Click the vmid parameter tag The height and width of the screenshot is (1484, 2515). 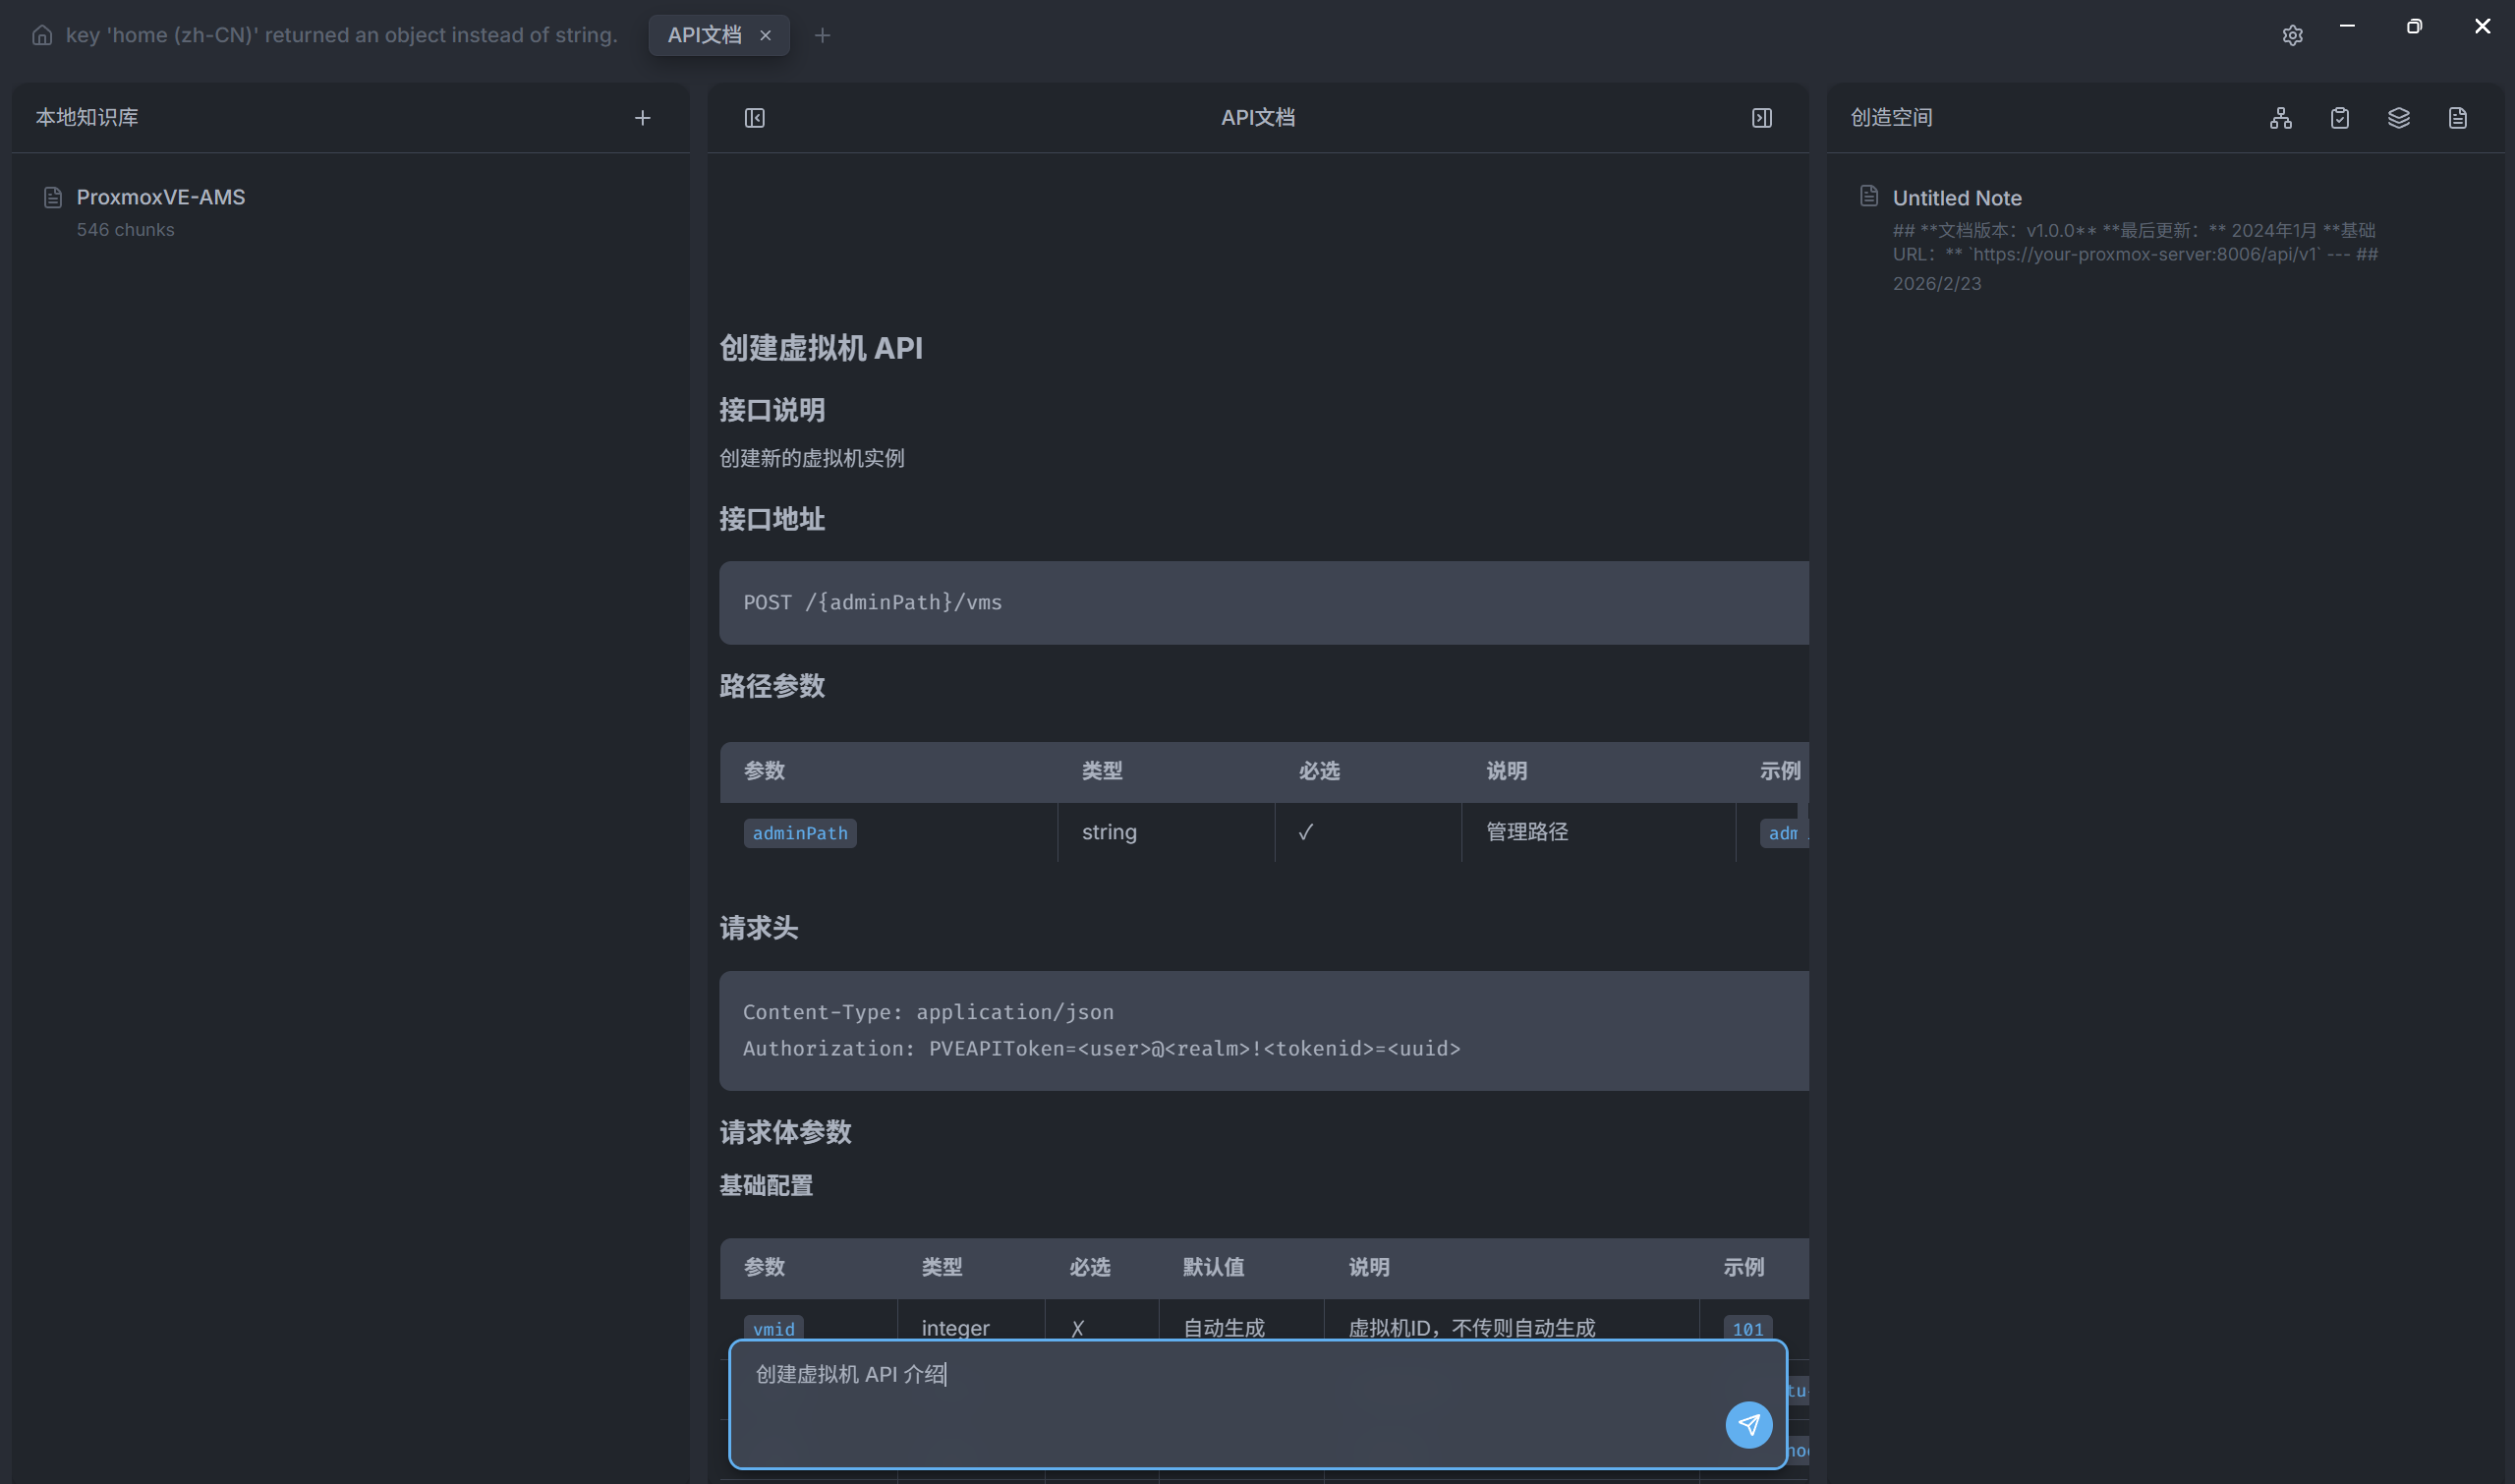tap(773, 1328)
